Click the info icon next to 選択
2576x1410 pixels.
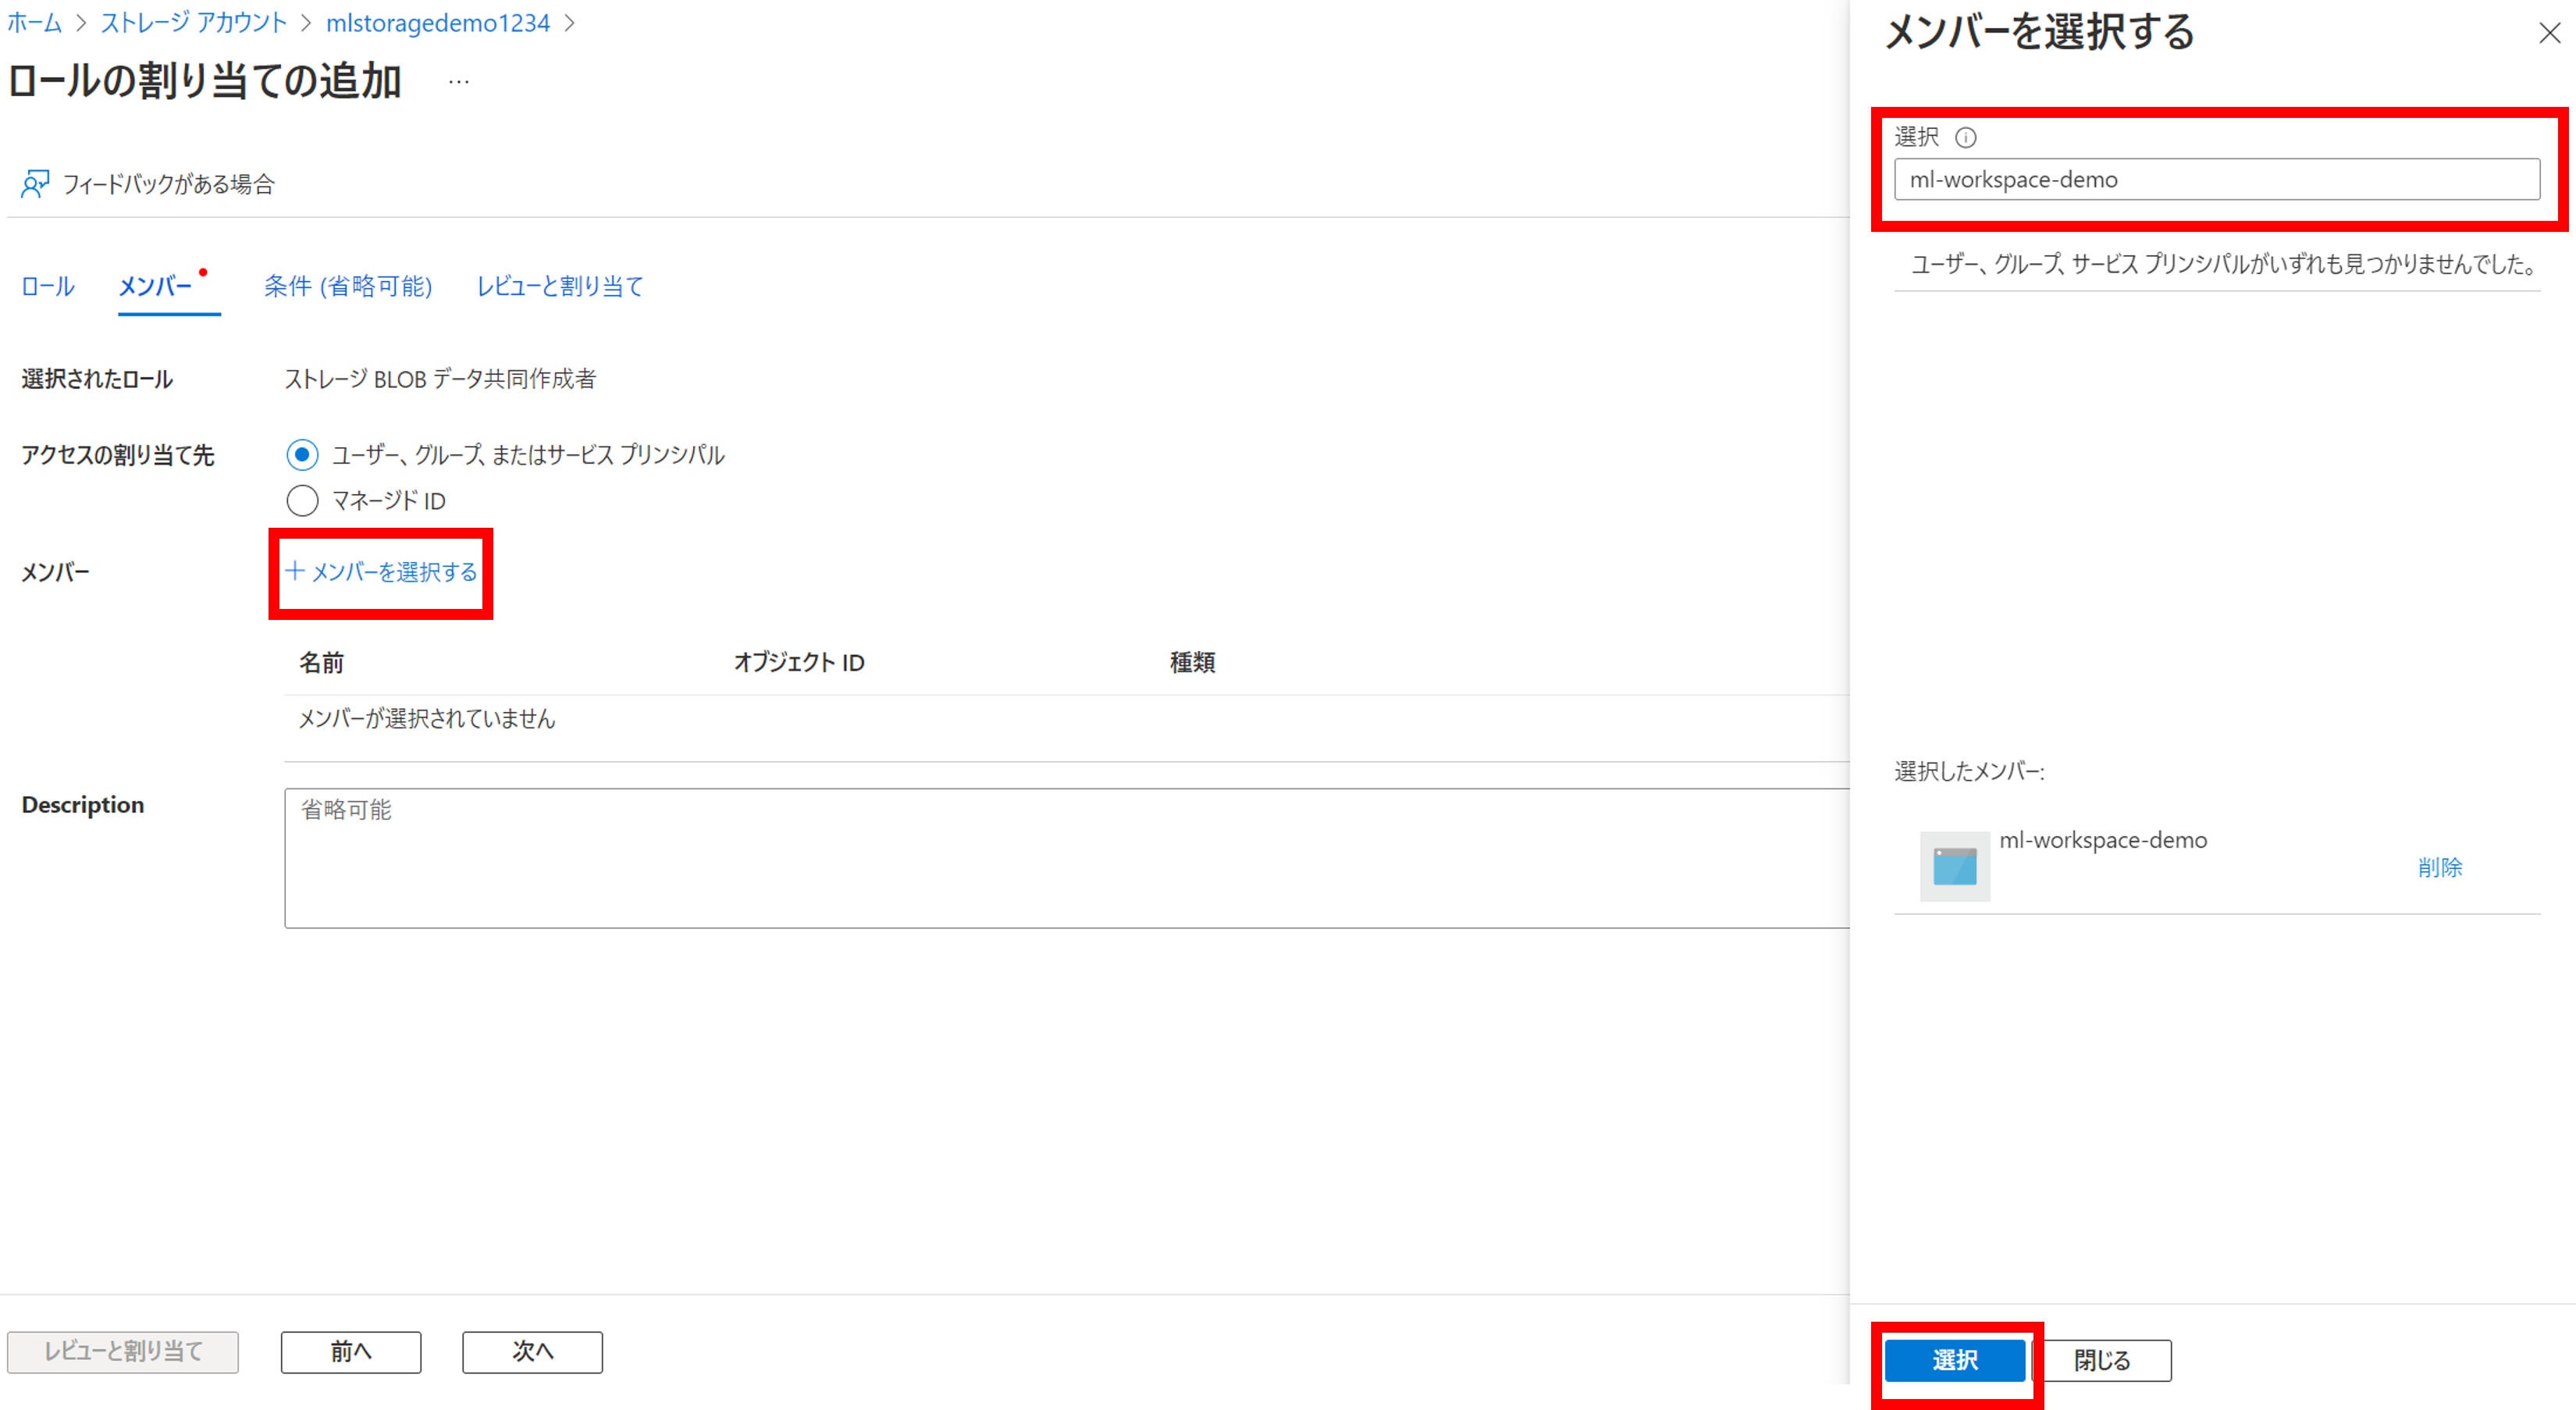click(x=1965, y=137)
